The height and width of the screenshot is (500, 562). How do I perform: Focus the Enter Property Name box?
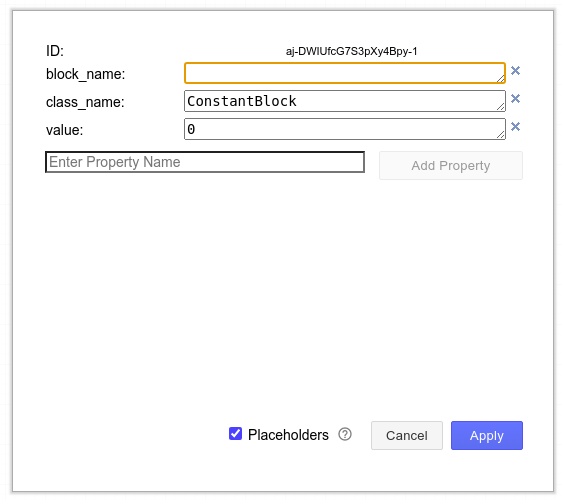coord(205,162)
